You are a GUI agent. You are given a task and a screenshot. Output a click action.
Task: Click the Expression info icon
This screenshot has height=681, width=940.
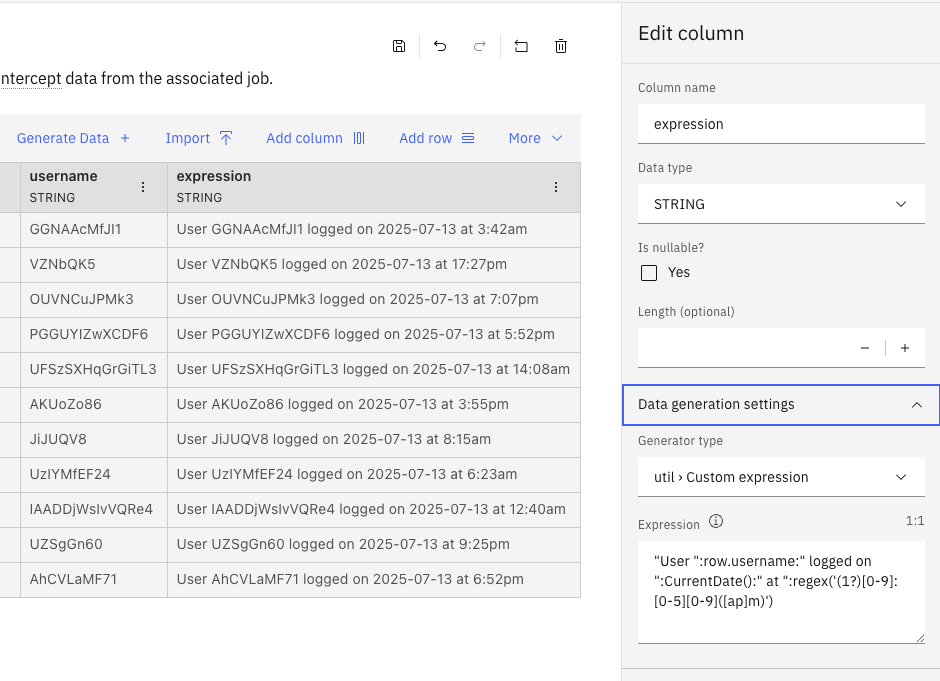pos(716,522)
